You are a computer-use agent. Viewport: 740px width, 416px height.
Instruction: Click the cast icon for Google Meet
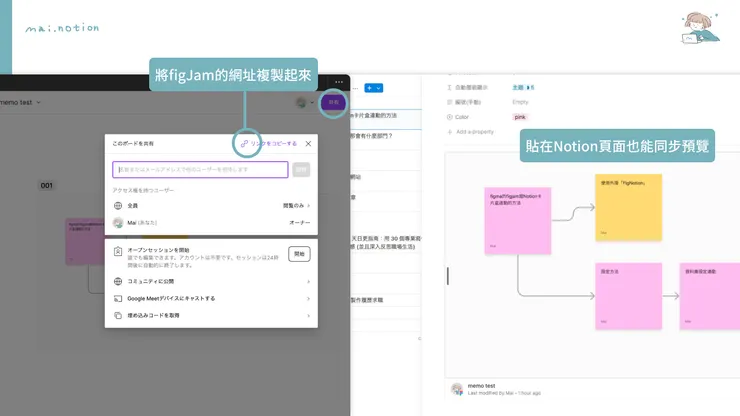tap(118, 298)
